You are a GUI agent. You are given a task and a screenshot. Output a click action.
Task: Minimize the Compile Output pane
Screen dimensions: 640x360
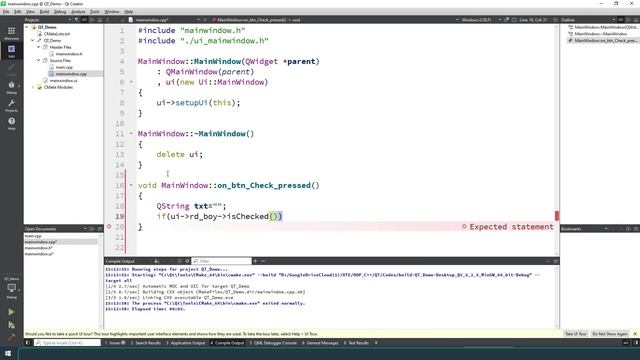click(x=548, y=261)
